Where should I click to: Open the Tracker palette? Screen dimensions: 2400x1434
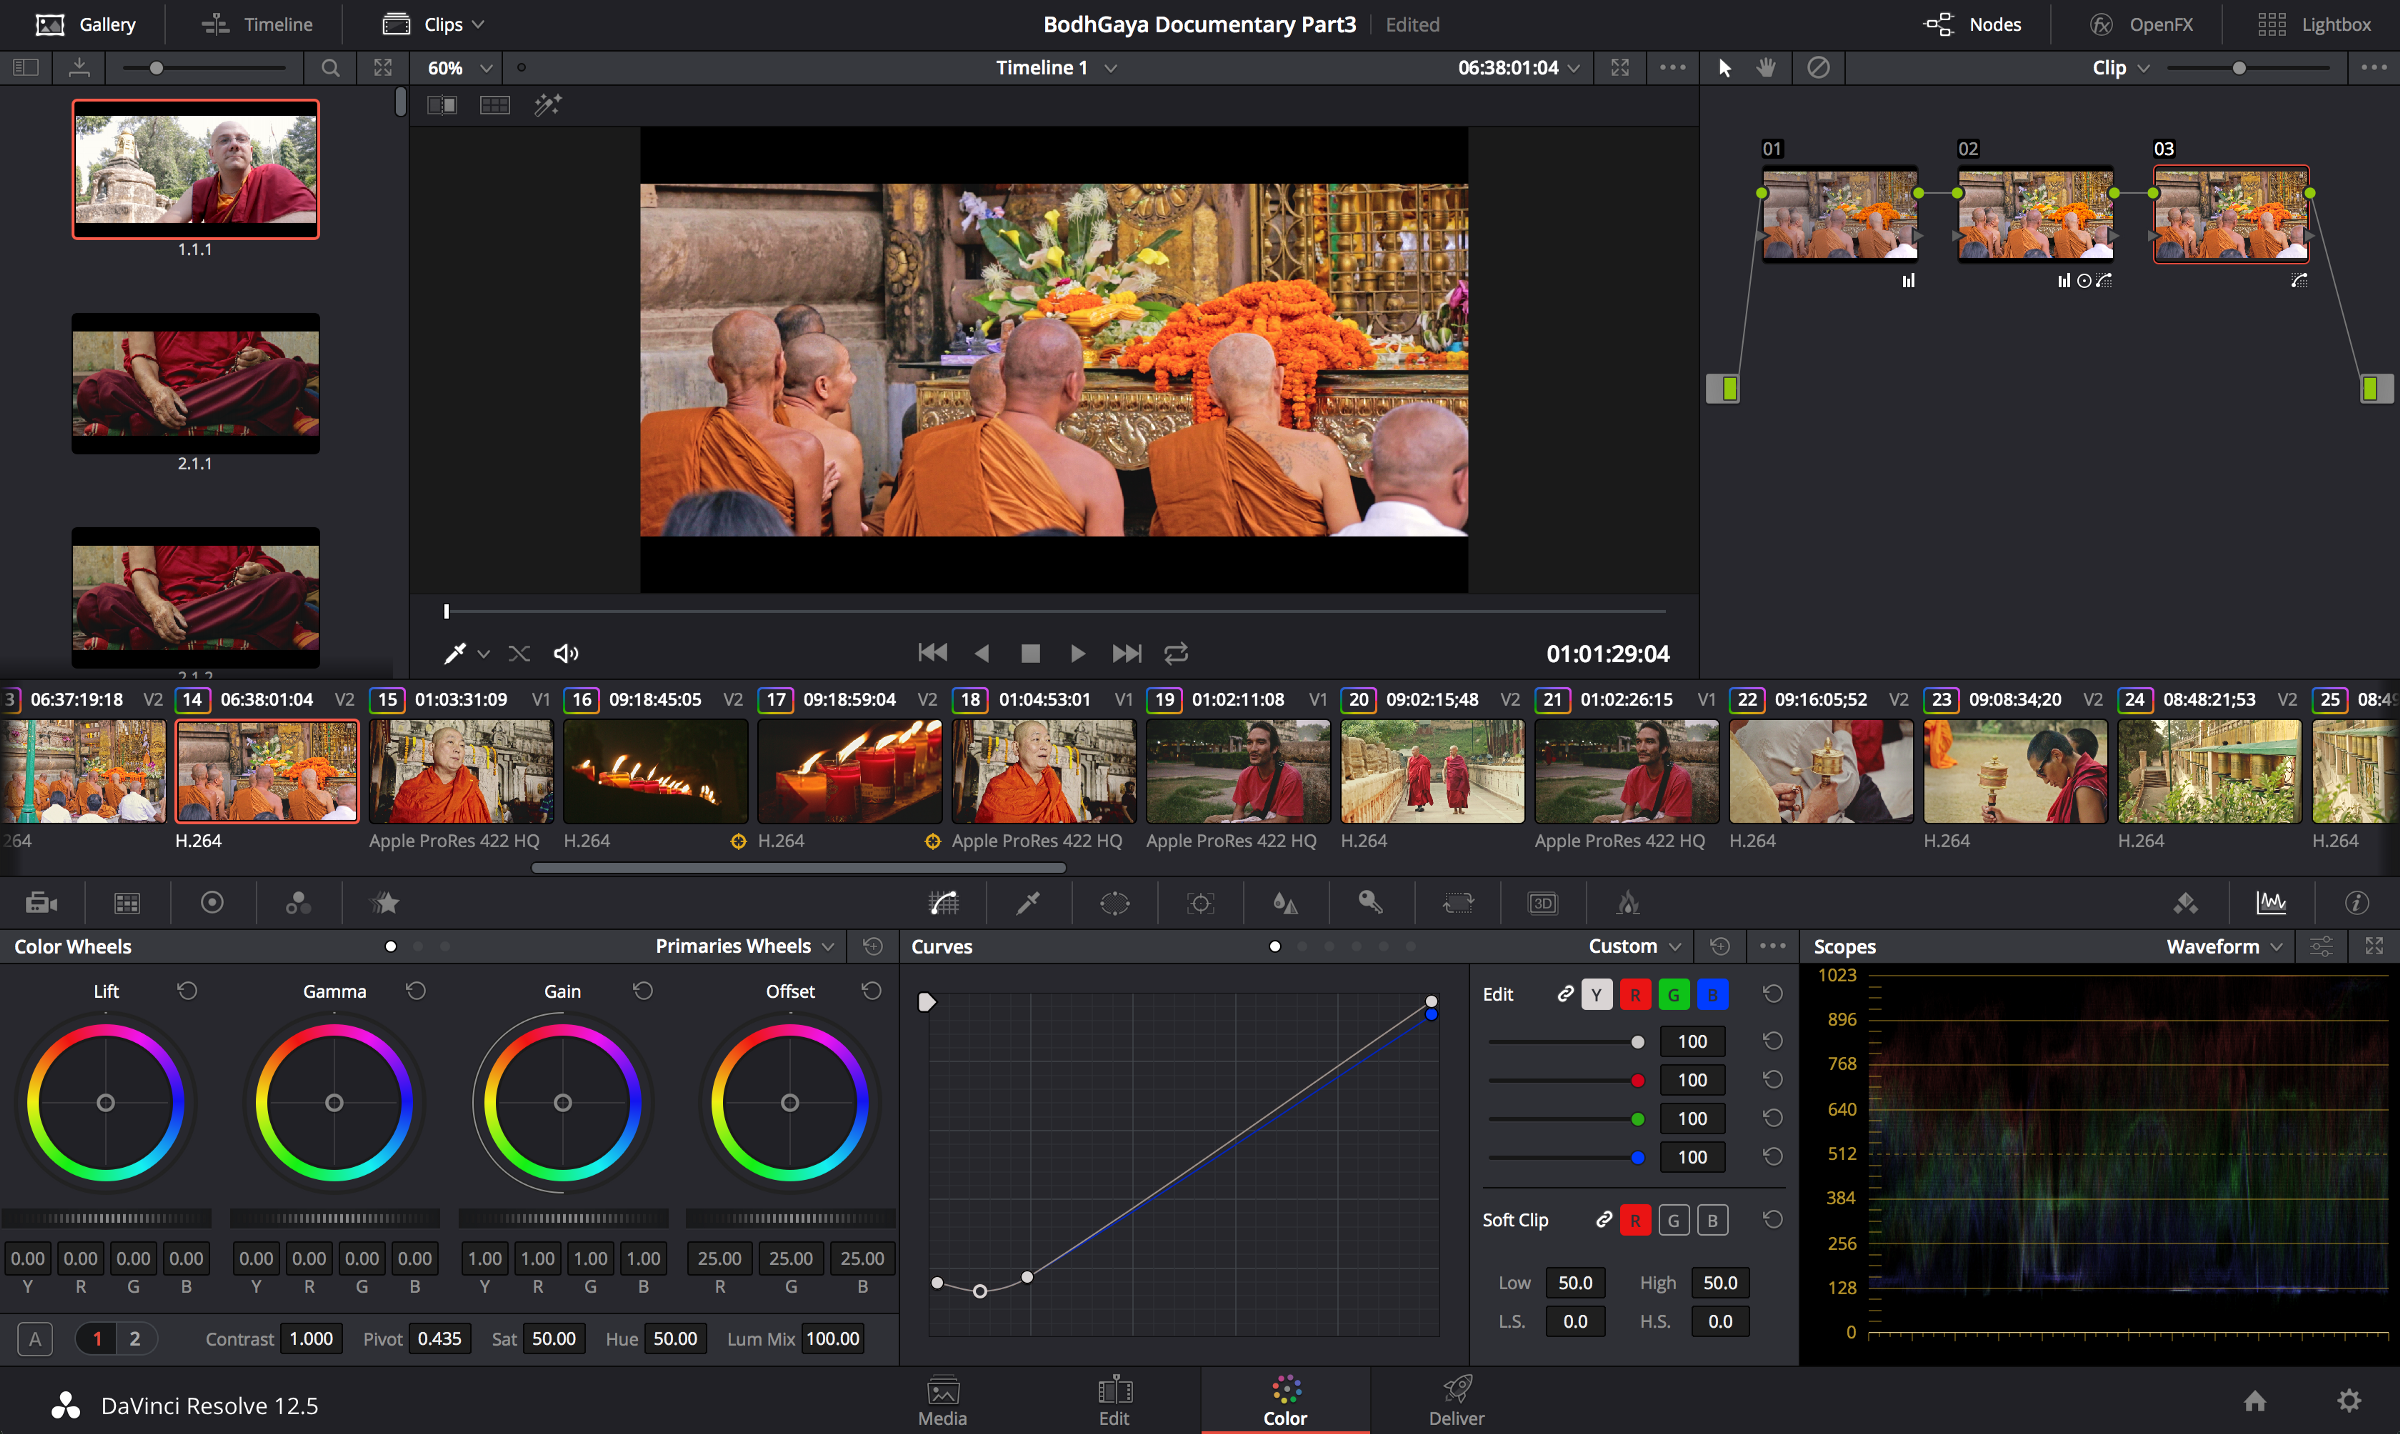[x=1200, y=903]
